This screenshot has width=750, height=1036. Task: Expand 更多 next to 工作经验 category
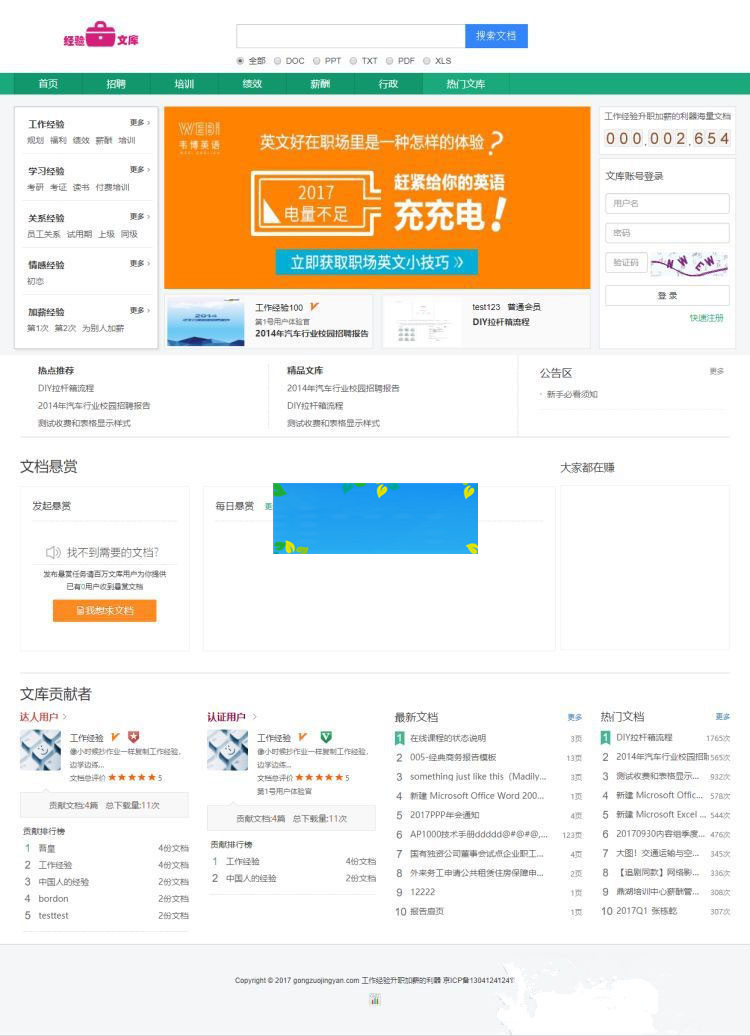coord(139,123)
